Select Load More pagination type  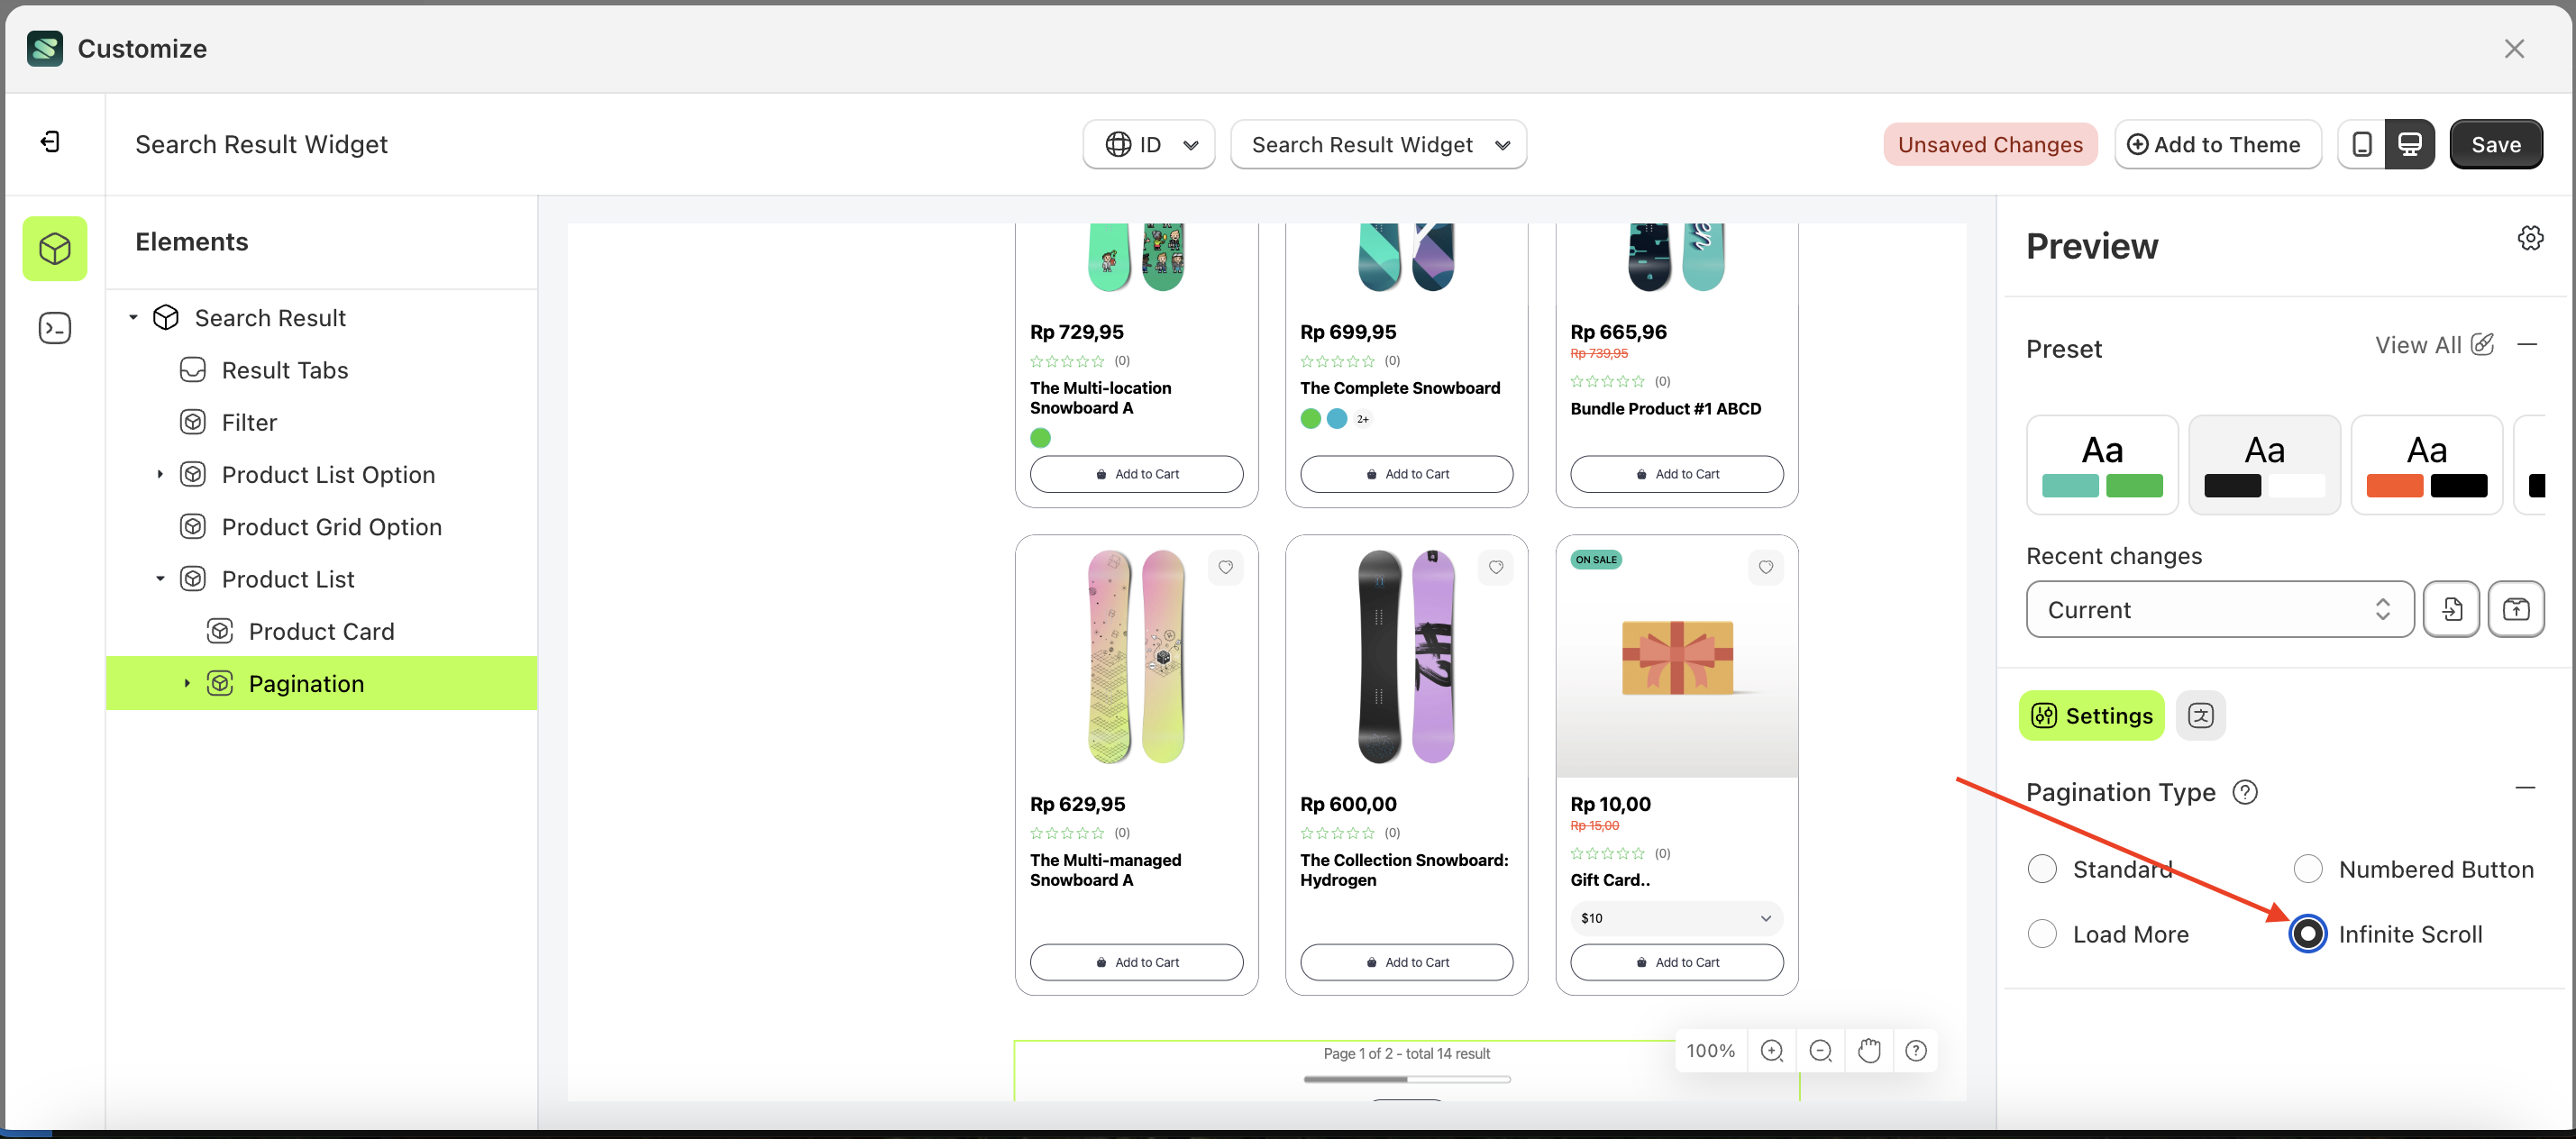coord(2042,934)
